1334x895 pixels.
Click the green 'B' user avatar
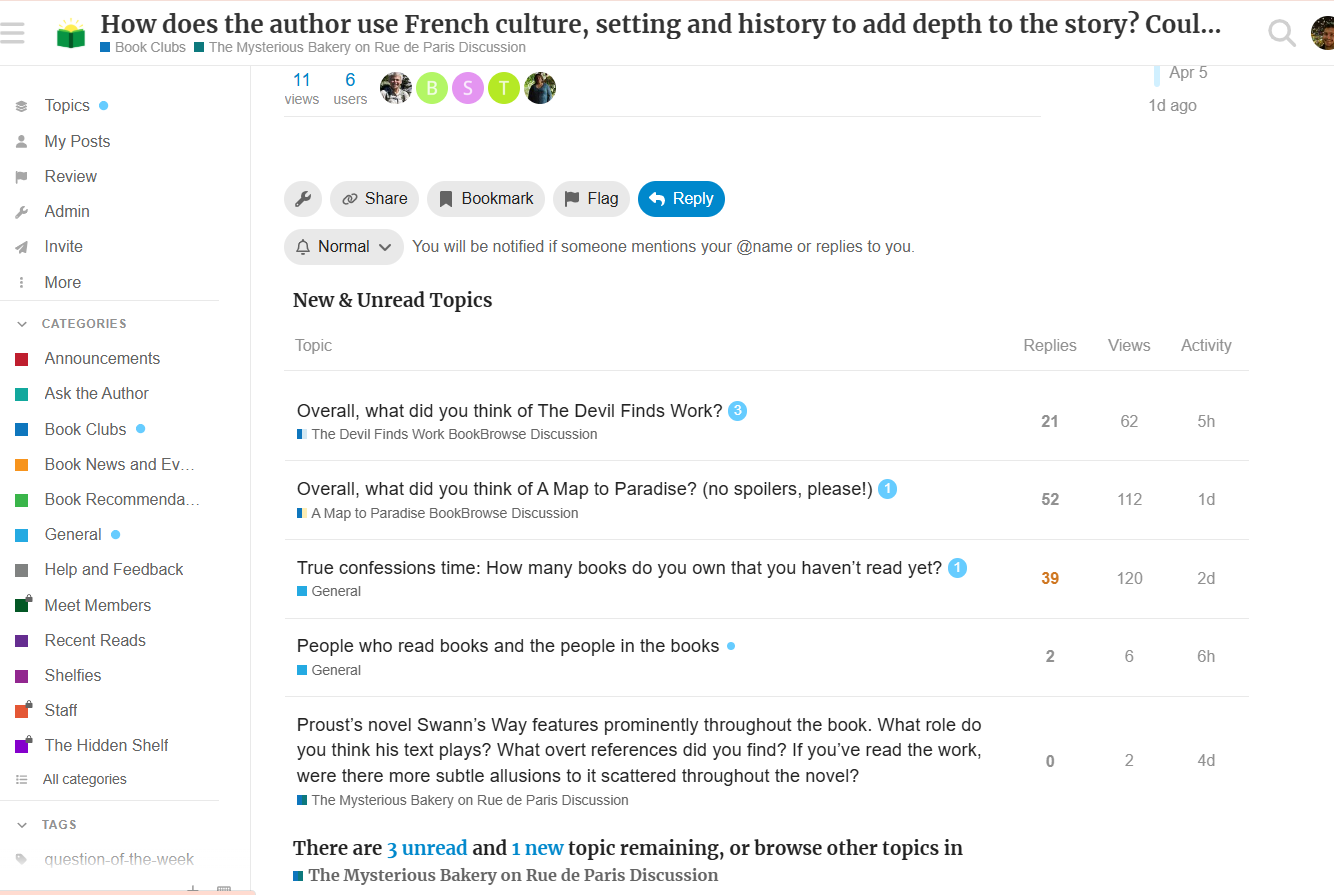[x=432, y=88]
